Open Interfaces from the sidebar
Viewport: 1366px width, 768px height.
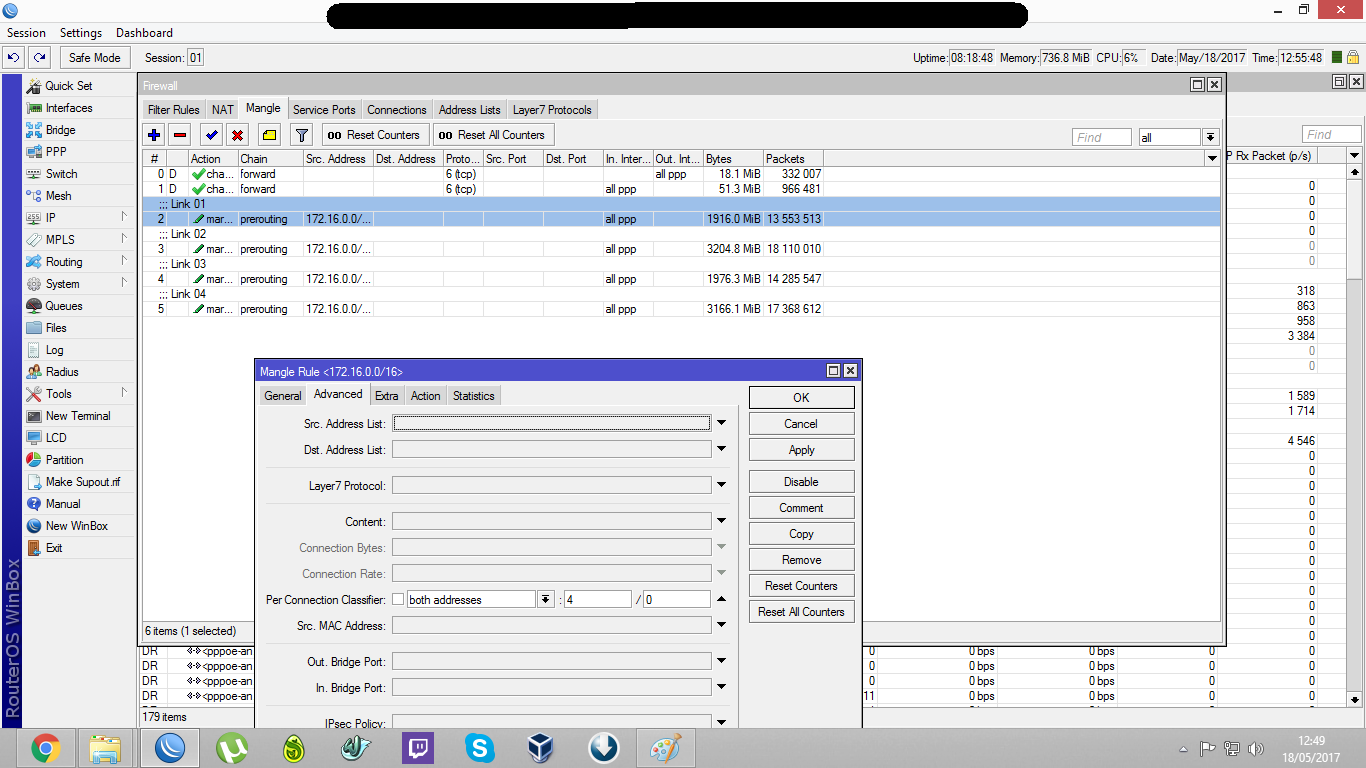coord(69,108)
